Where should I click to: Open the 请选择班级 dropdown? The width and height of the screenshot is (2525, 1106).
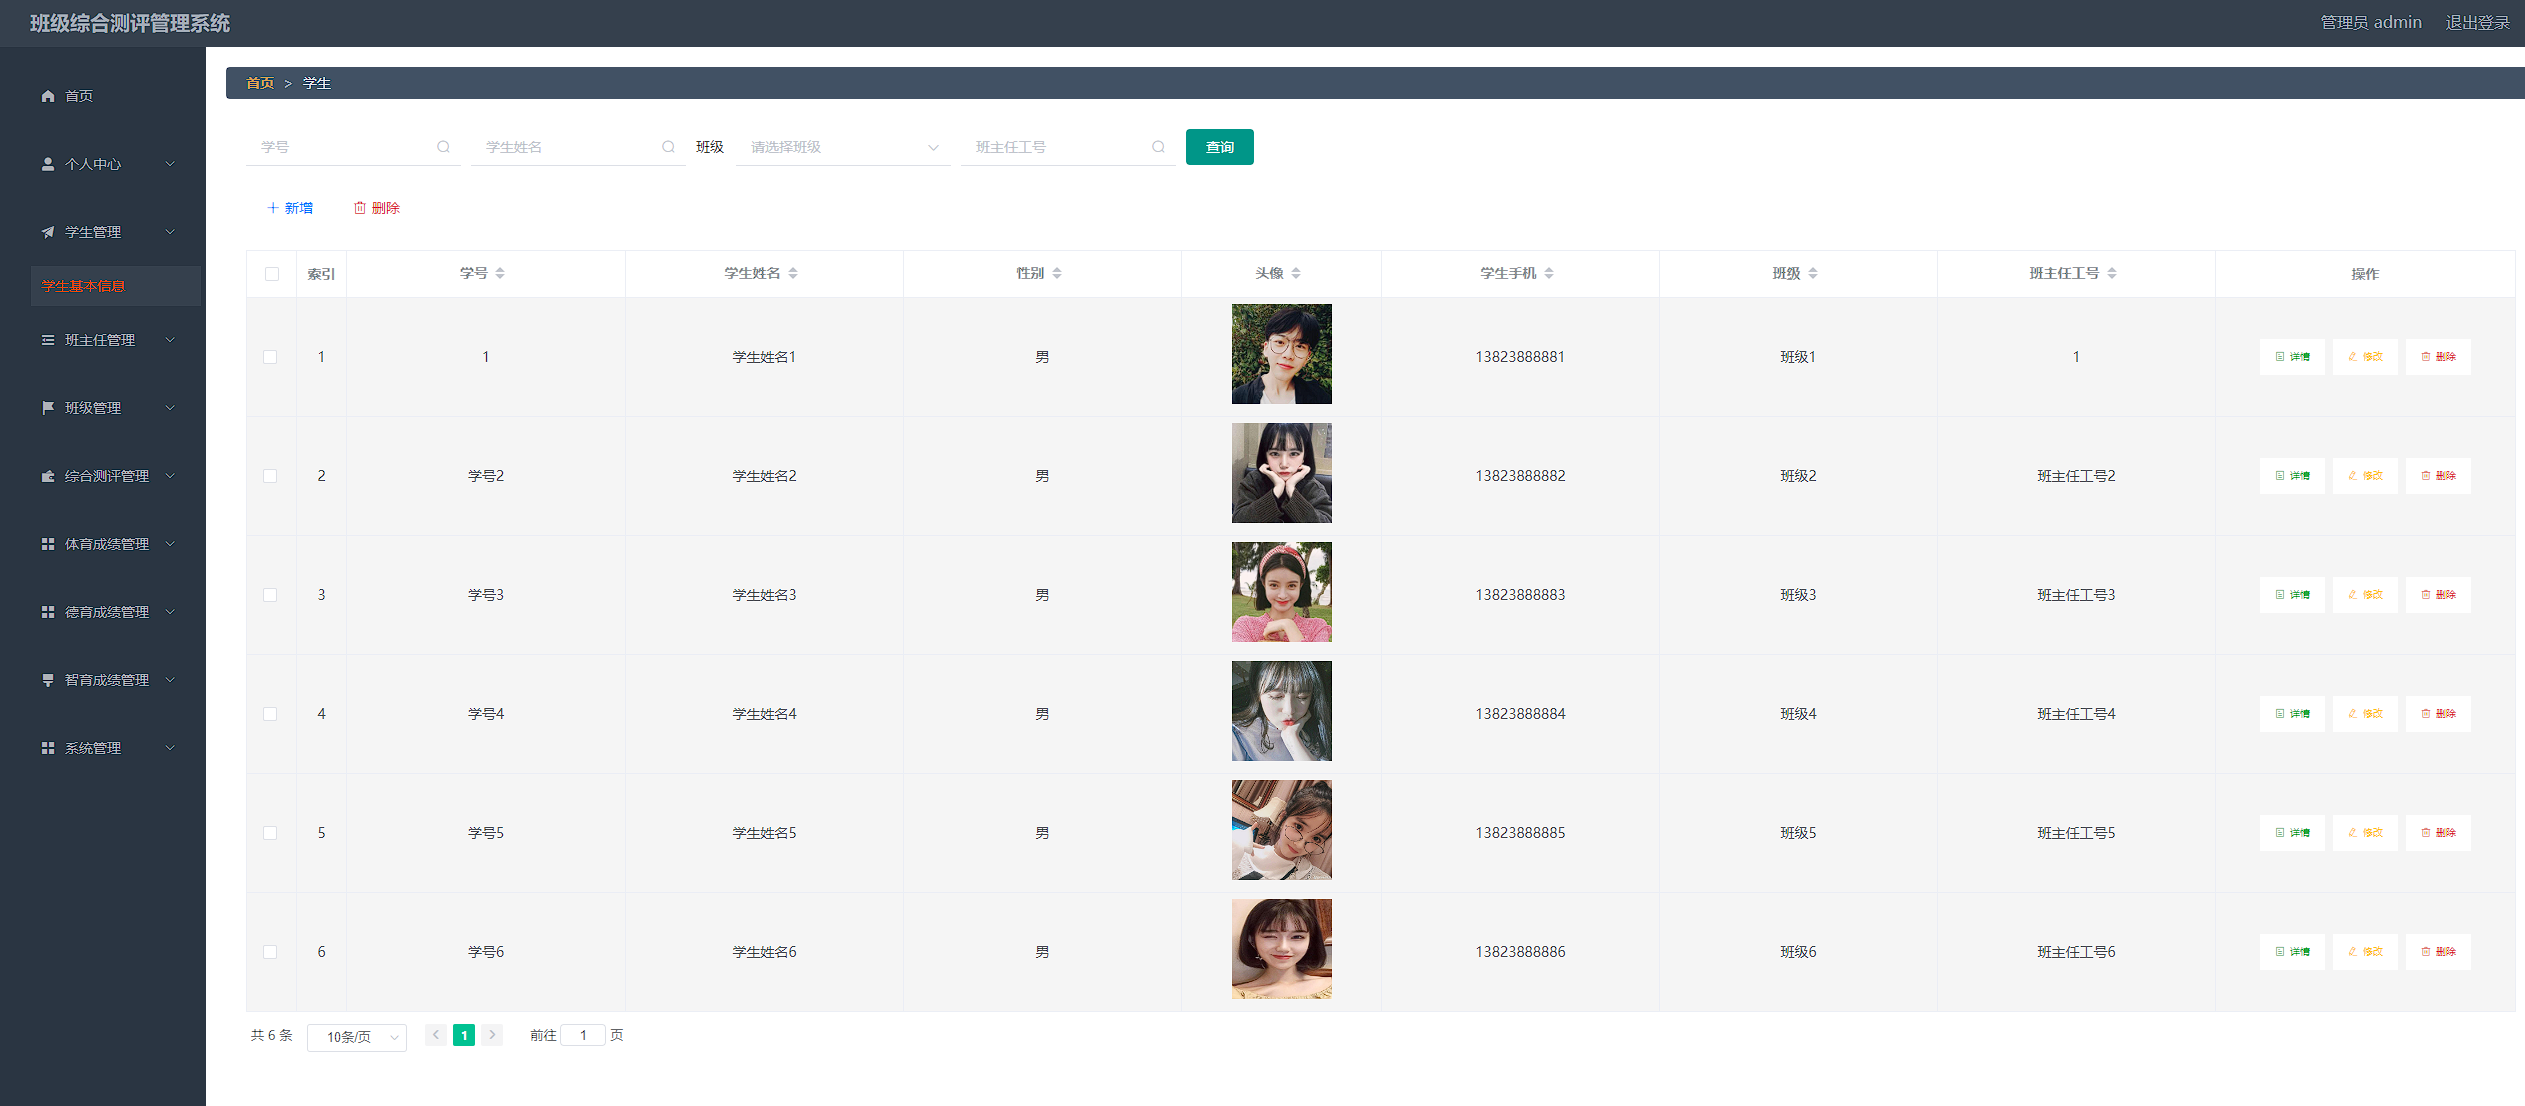tap(842, 147)
